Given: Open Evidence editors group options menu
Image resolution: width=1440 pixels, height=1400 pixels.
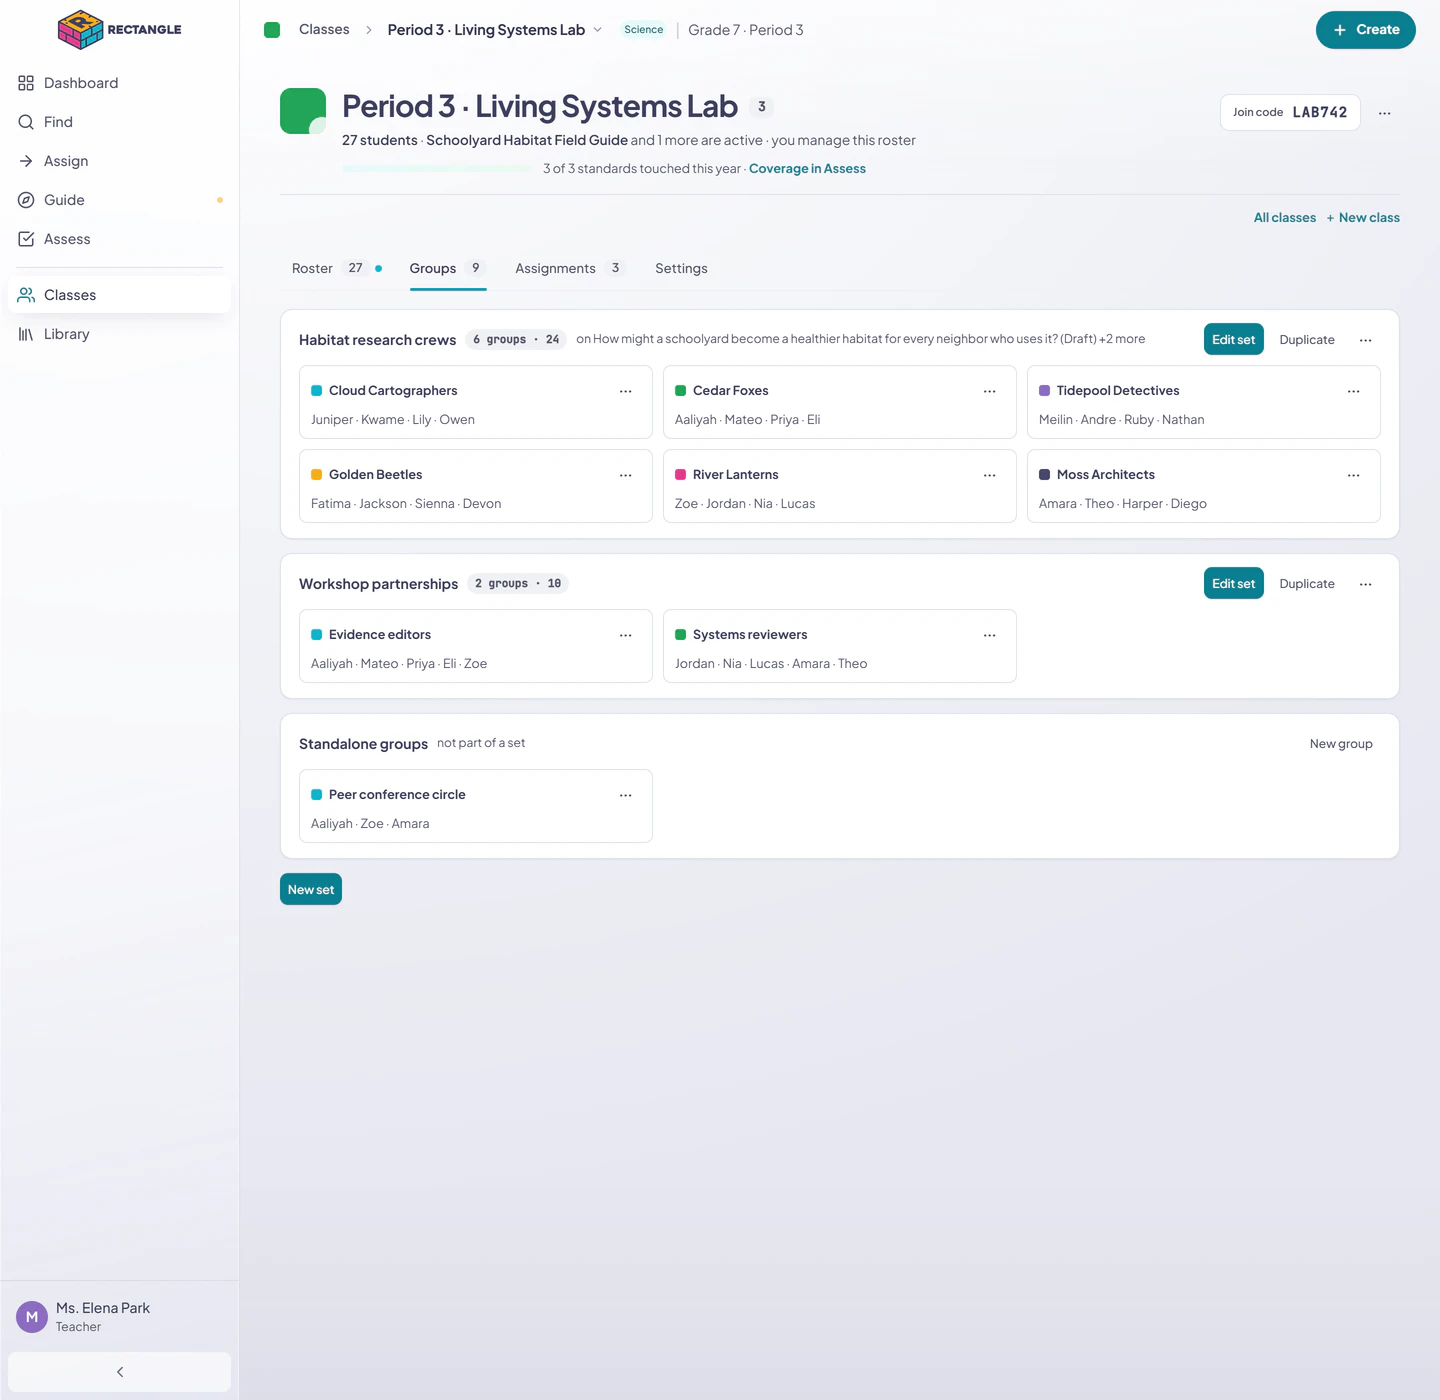Looking at the screenshot, I should (x=626, y=635).
